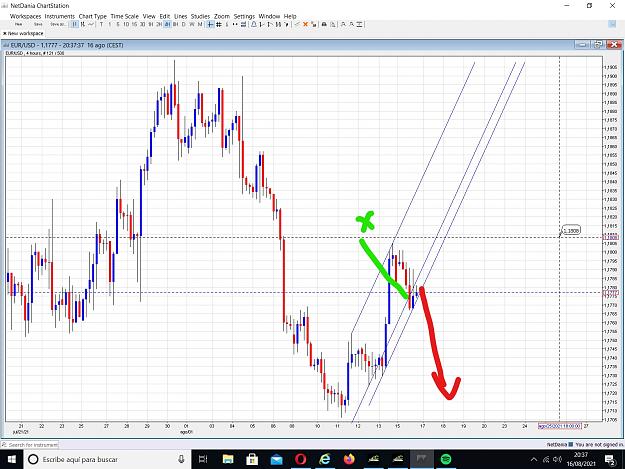Screen dimensions: 625x469
Task: Select the bar chart type icon
Action: pyautogui.click(x=83, y=24)
